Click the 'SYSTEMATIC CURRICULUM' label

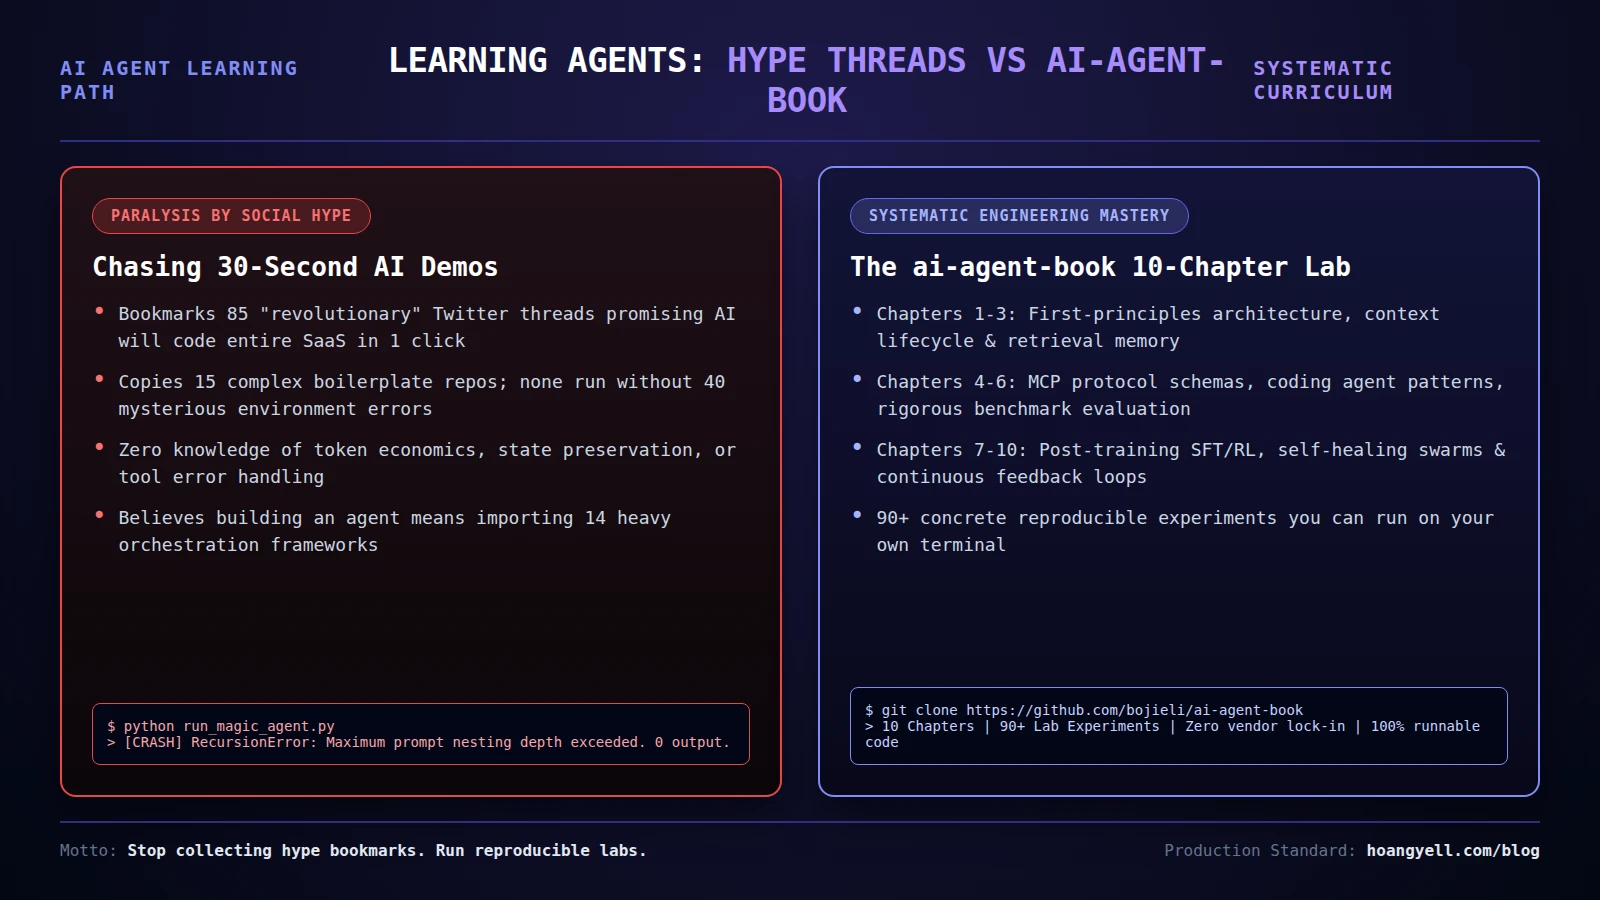click(x=1322, y=80)
